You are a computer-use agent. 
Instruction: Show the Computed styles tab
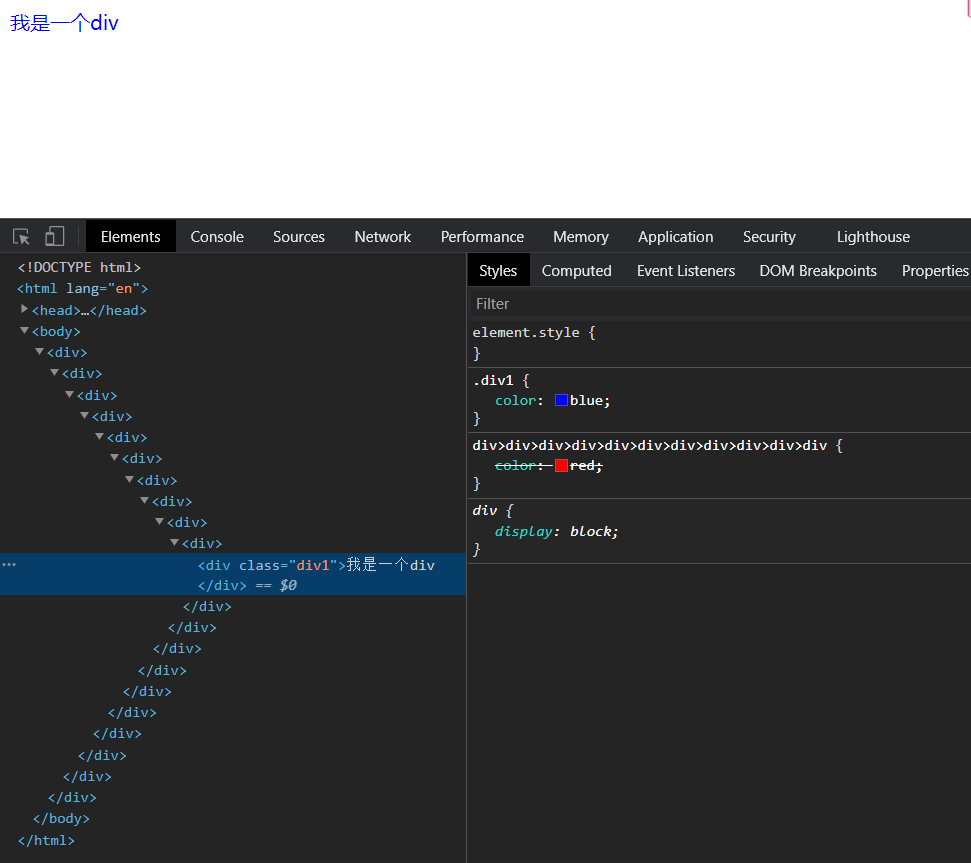576,271
